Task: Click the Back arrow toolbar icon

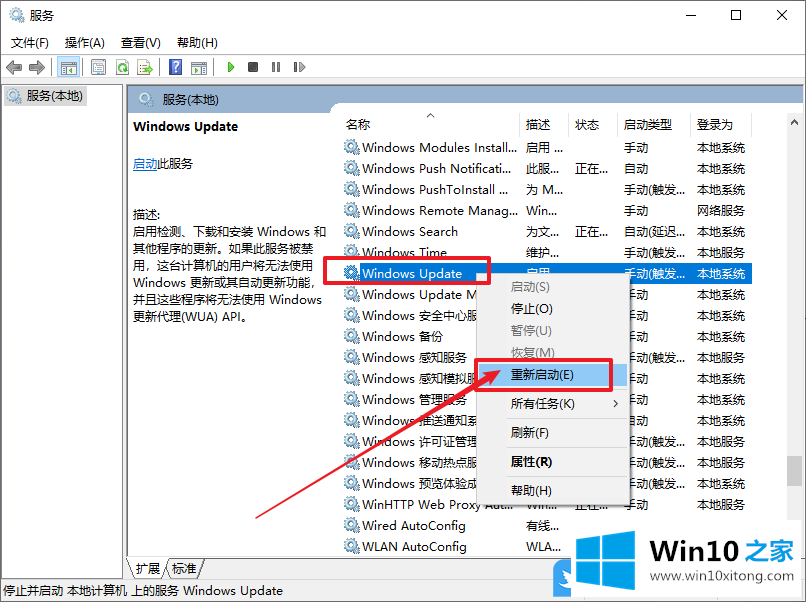Action: click(x=14, y=67)
